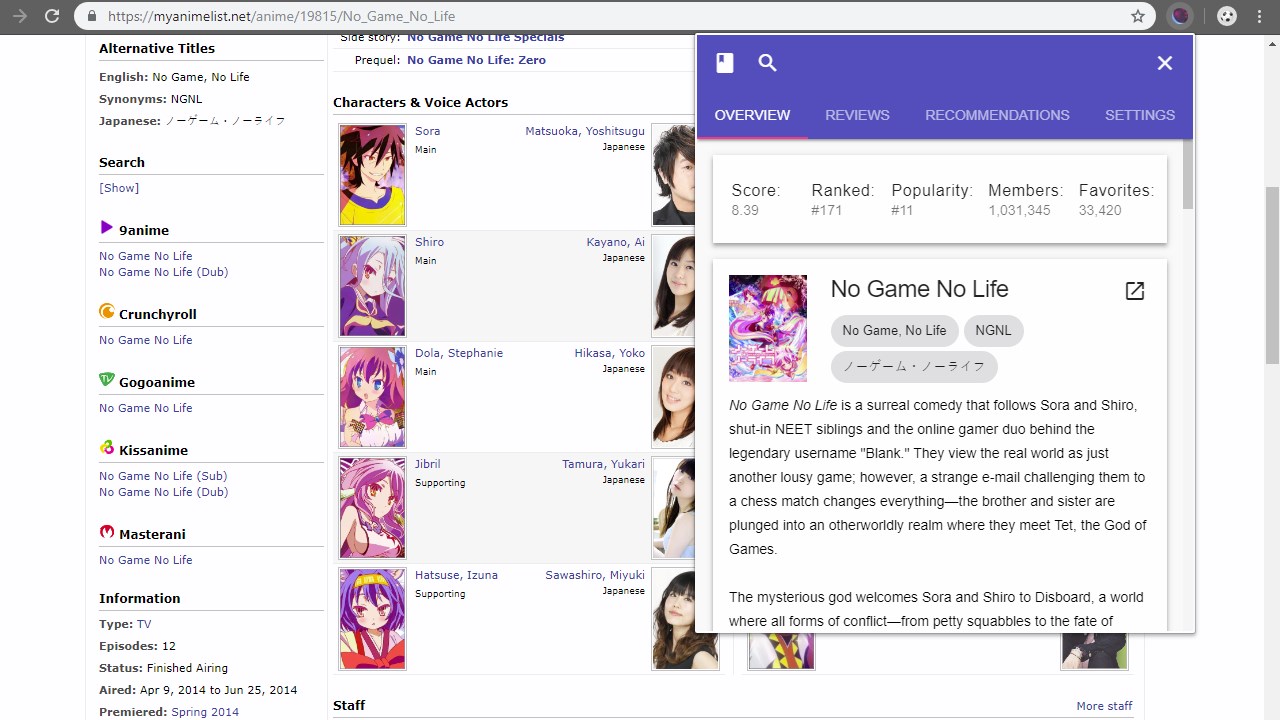Open search in the extension popup
The height and width of the screenshot is (720, 1280).
coord(767,63)
